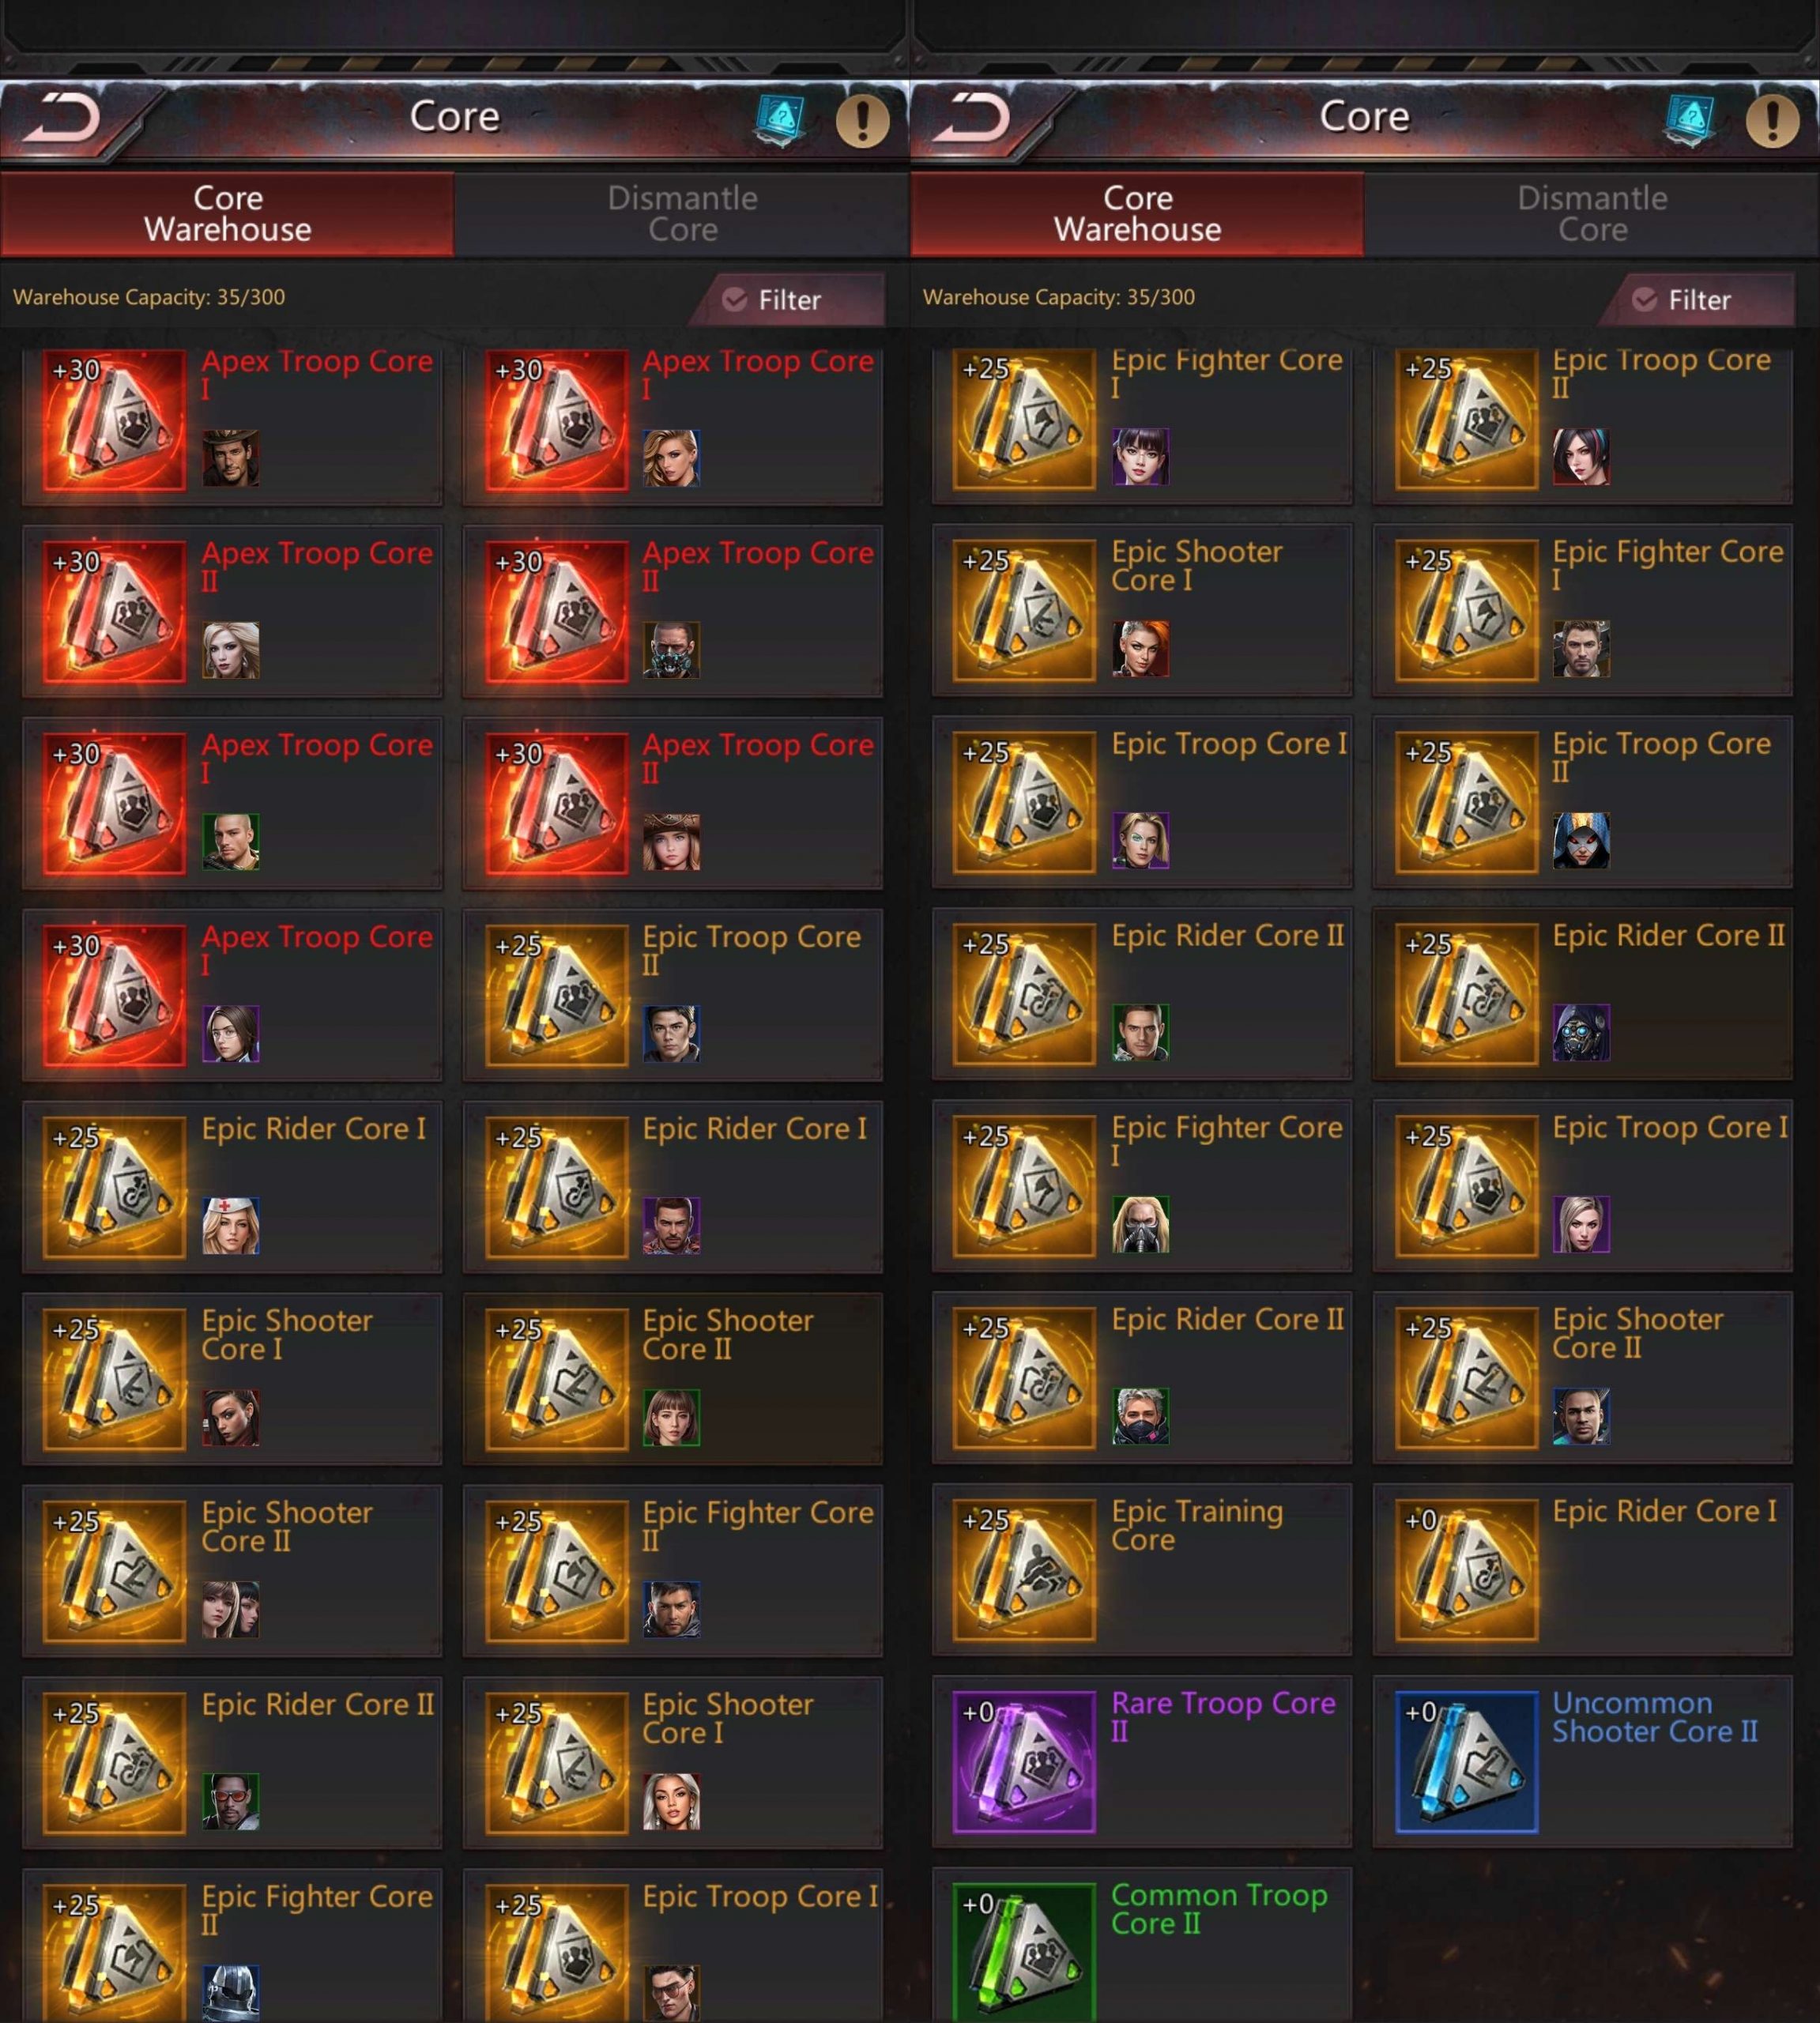Viewport: 1820px width, 2023px height.
Task: Toggle the Filter checkmark in left panel
Action: click(x=735, y=300)
